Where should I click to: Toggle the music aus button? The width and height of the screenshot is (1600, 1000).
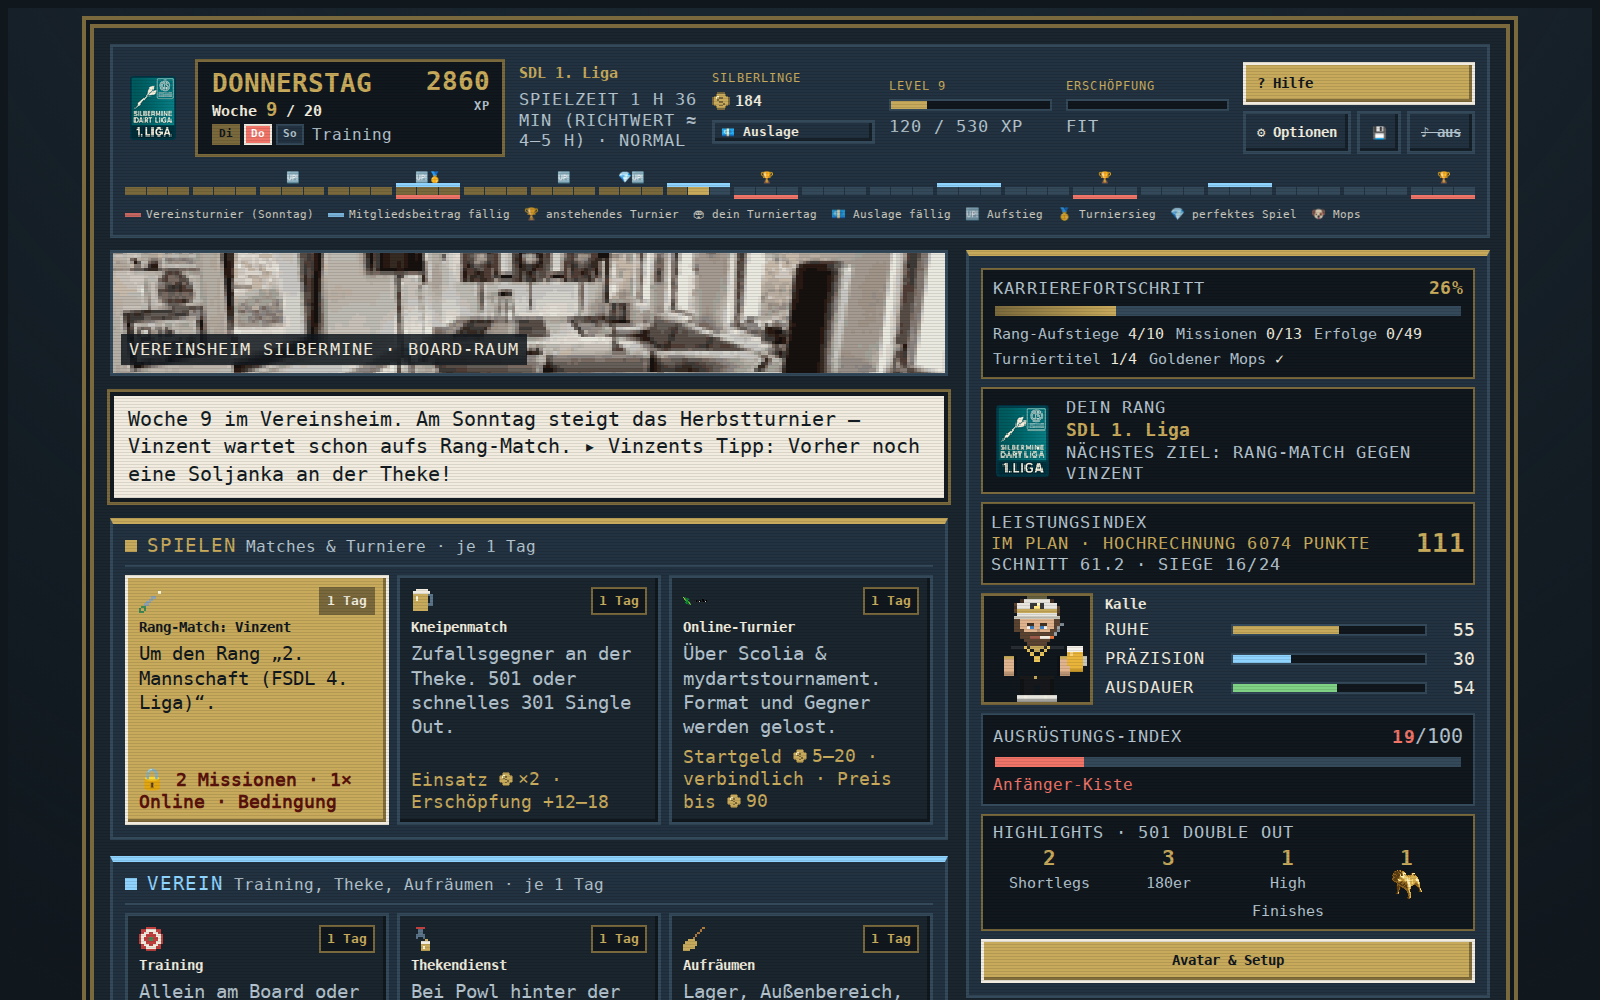click(1440, 132)
